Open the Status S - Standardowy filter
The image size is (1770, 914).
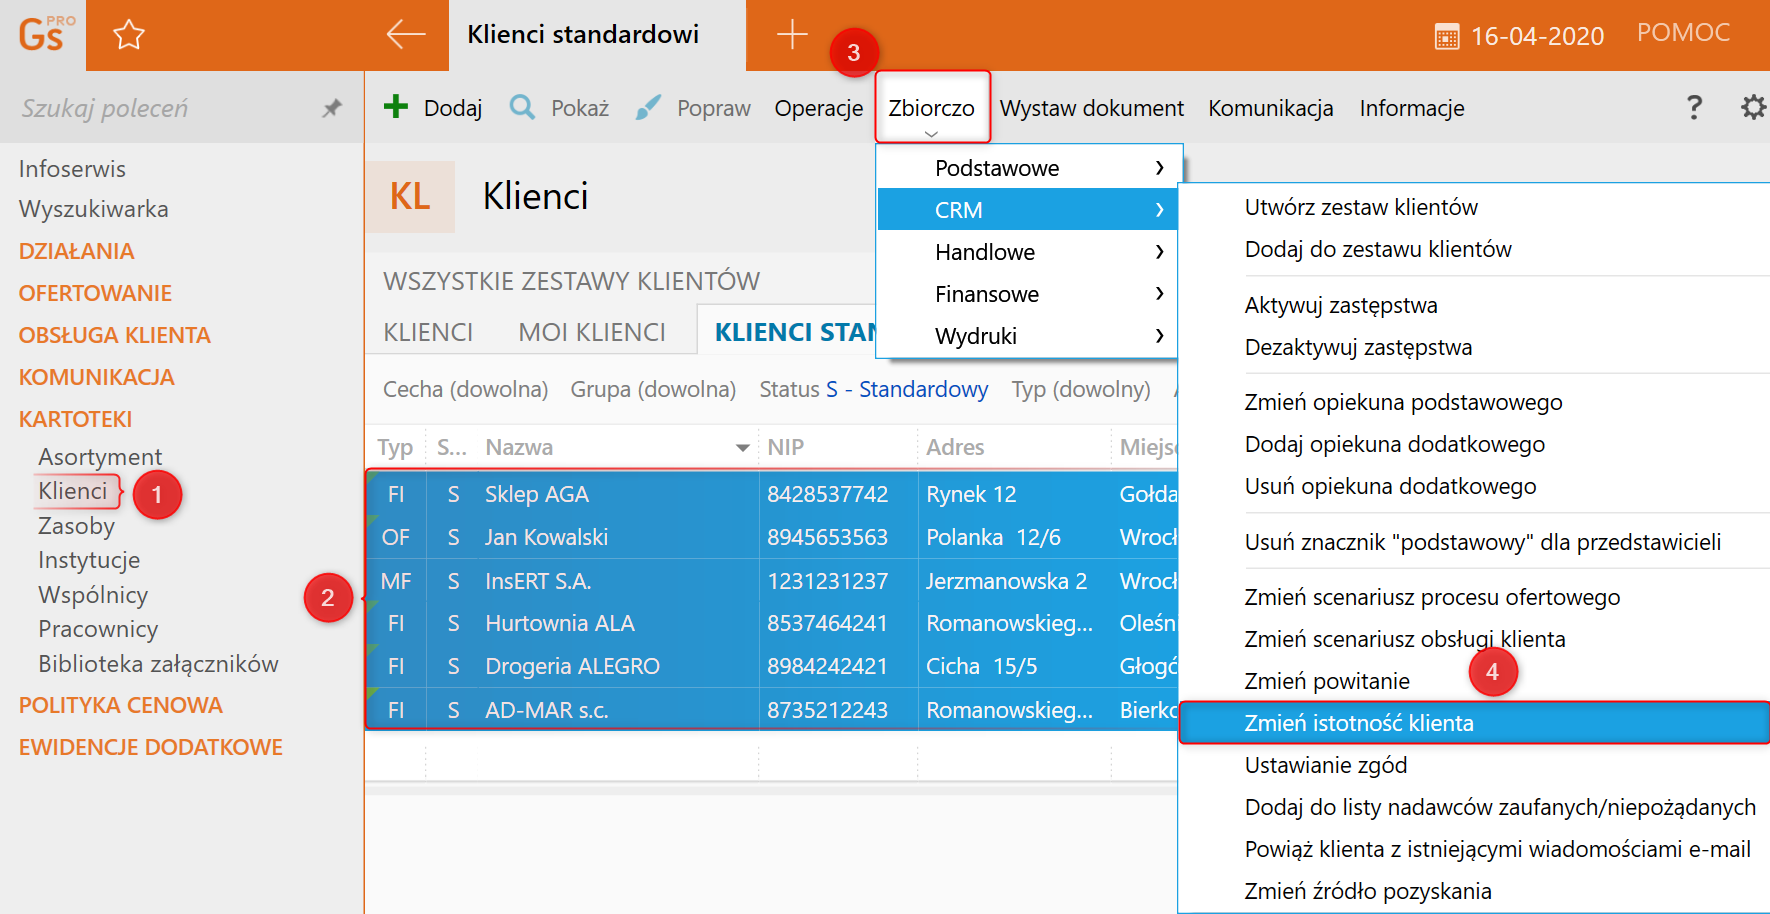tap(873, 389)
